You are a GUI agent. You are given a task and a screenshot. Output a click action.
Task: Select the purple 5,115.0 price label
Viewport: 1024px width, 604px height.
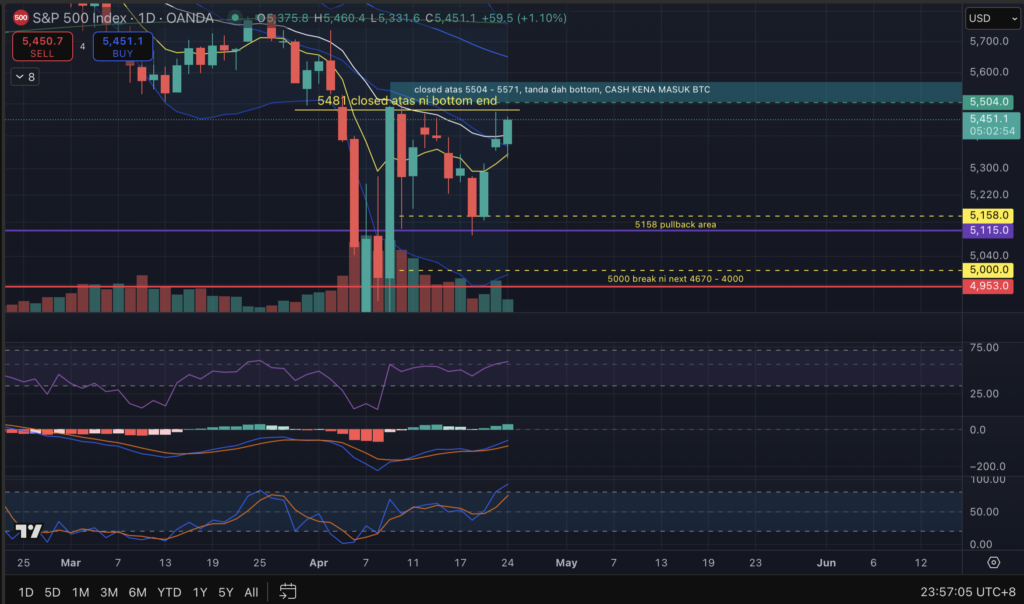coord(989,230)
